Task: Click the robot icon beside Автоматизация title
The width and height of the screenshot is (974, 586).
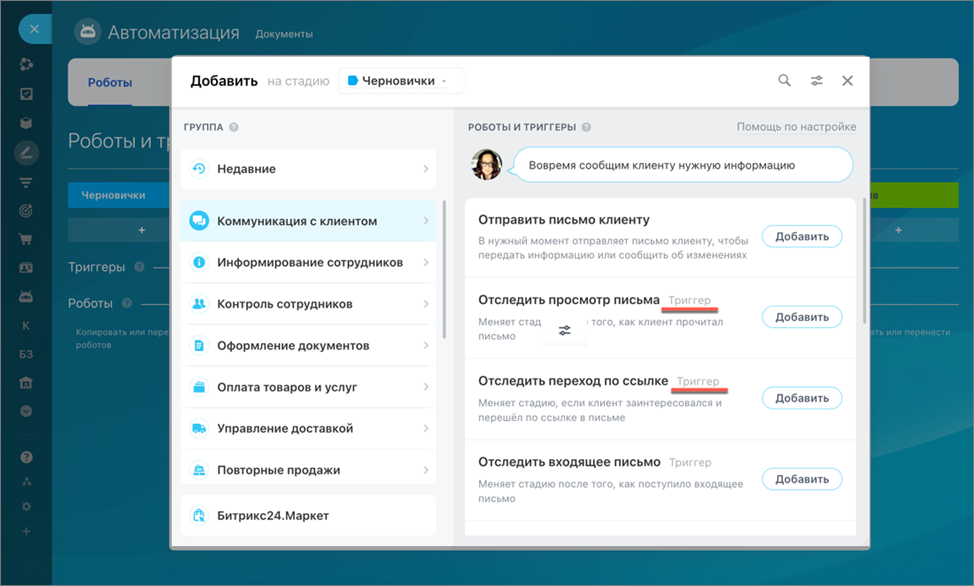Action: click(88, 31)
